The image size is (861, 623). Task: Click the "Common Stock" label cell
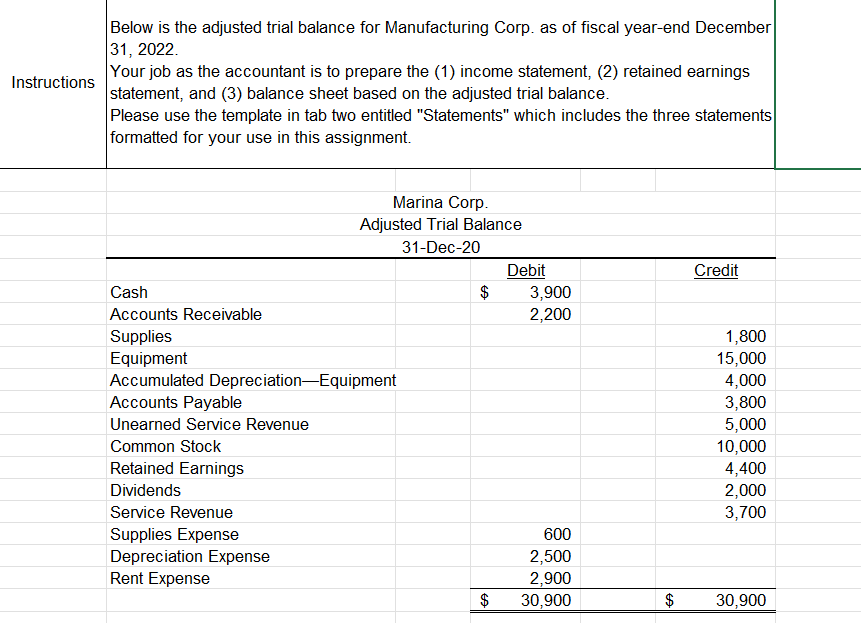[165, 446]
